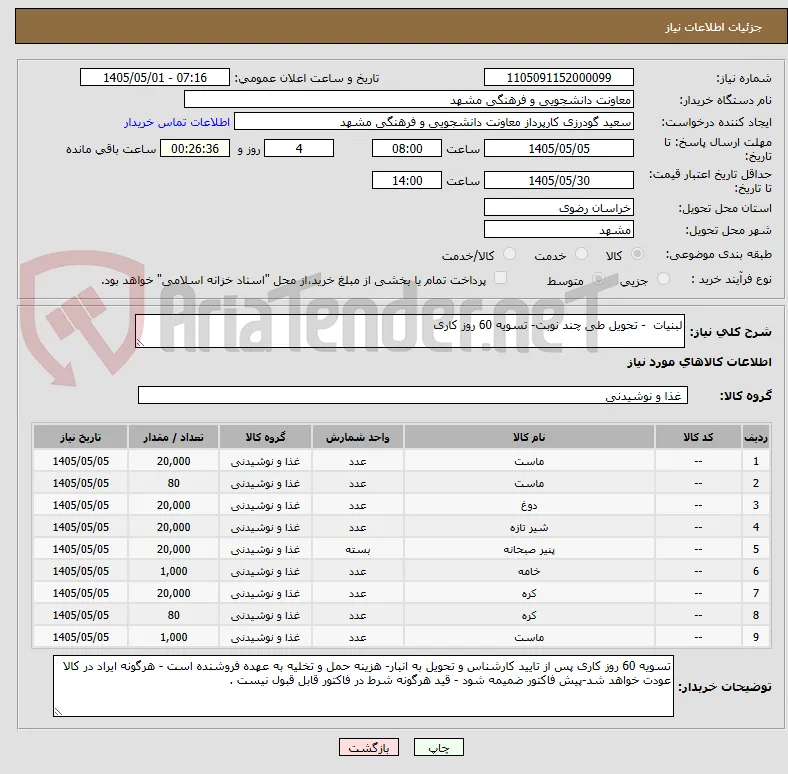Click the announcement date field 1405/05/01 - 07:16

[x=155, y=77]
